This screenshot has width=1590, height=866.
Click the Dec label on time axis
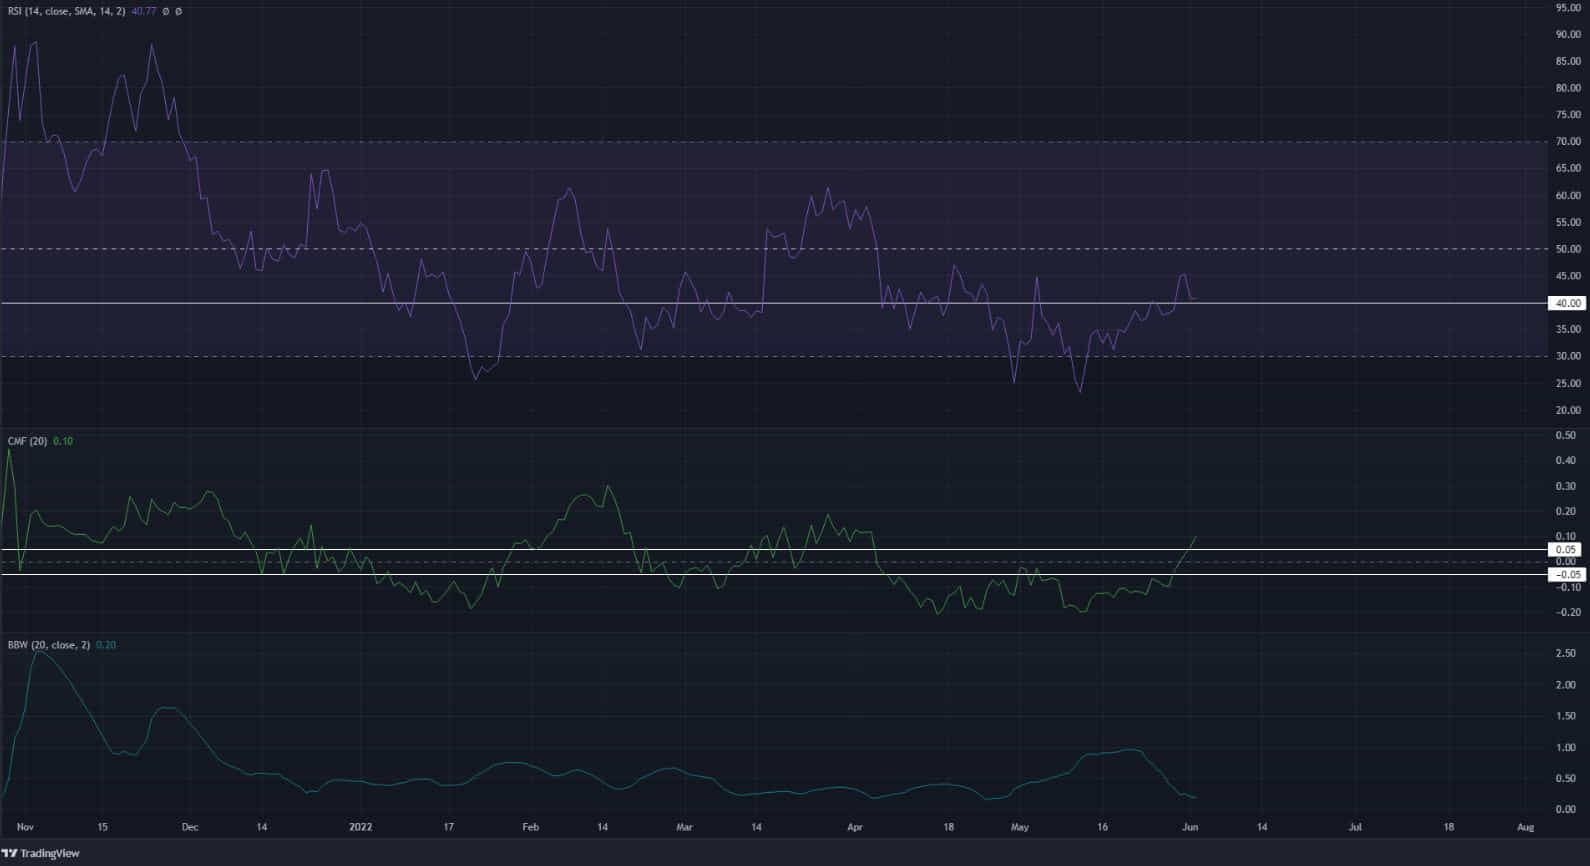(190, 827)
